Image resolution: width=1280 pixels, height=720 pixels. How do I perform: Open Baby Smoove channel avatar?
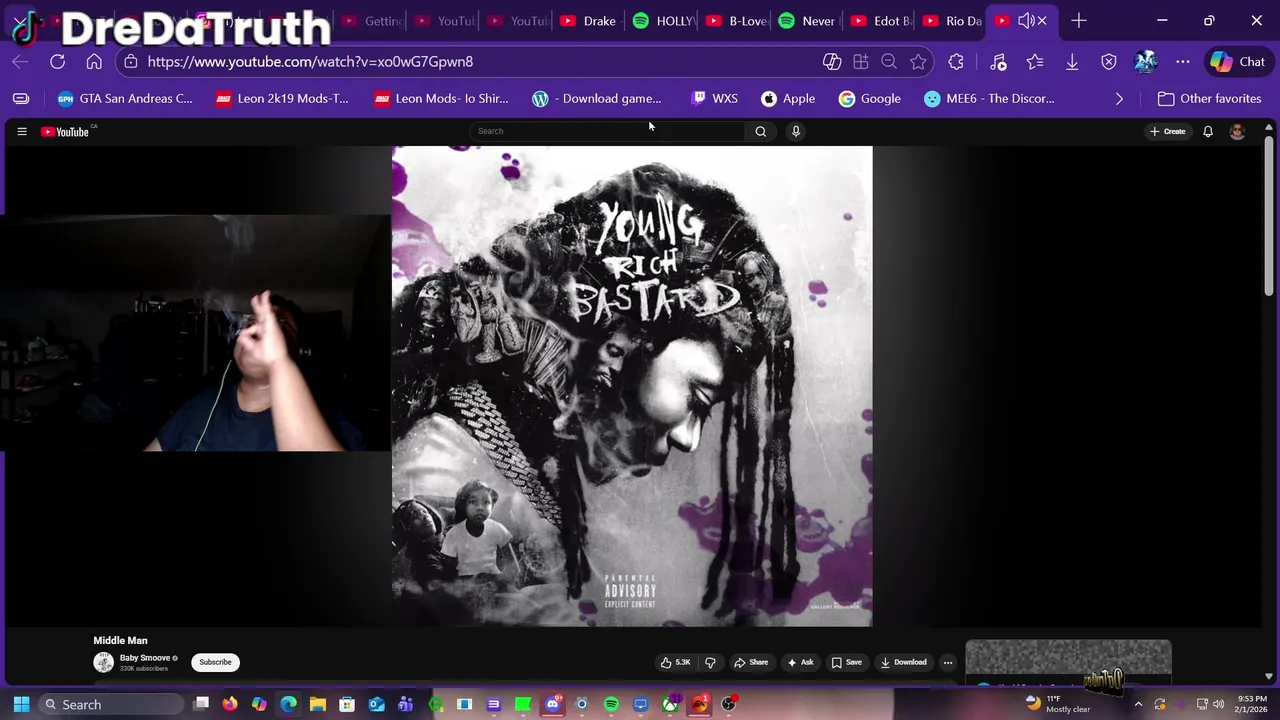pos(104,662)
